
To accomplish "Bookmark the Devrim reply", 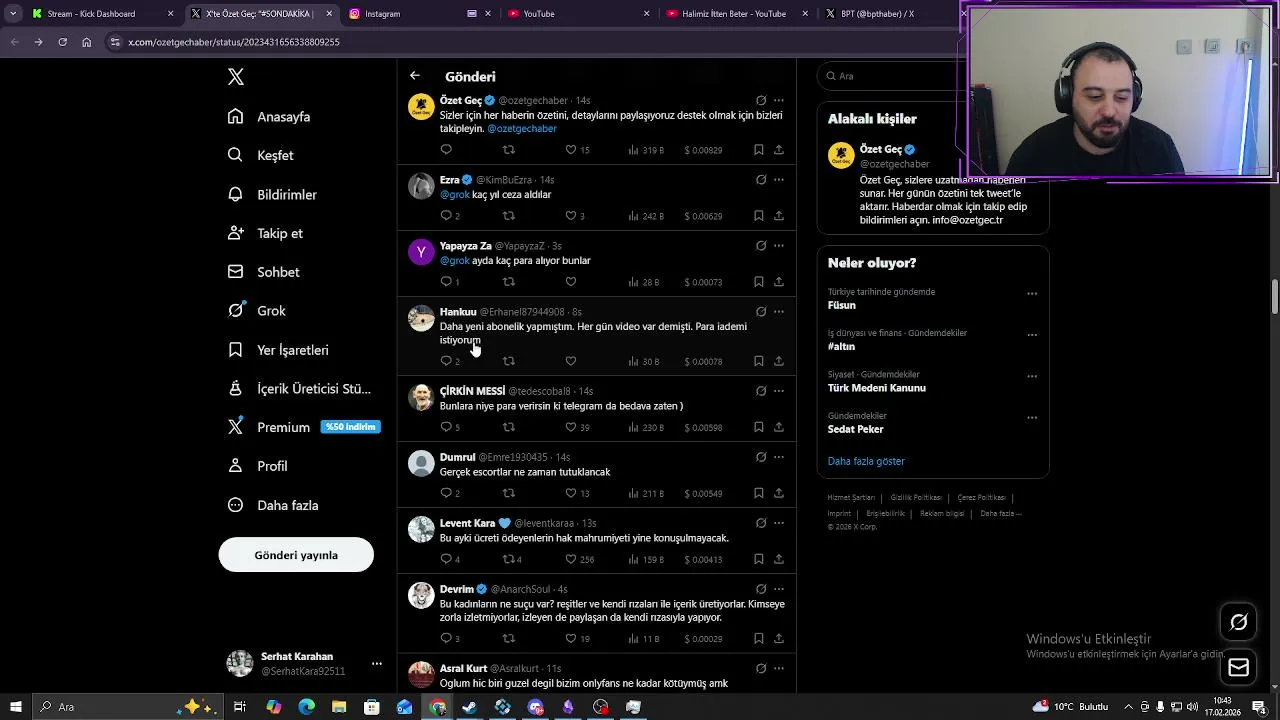I will pos(759,638).
